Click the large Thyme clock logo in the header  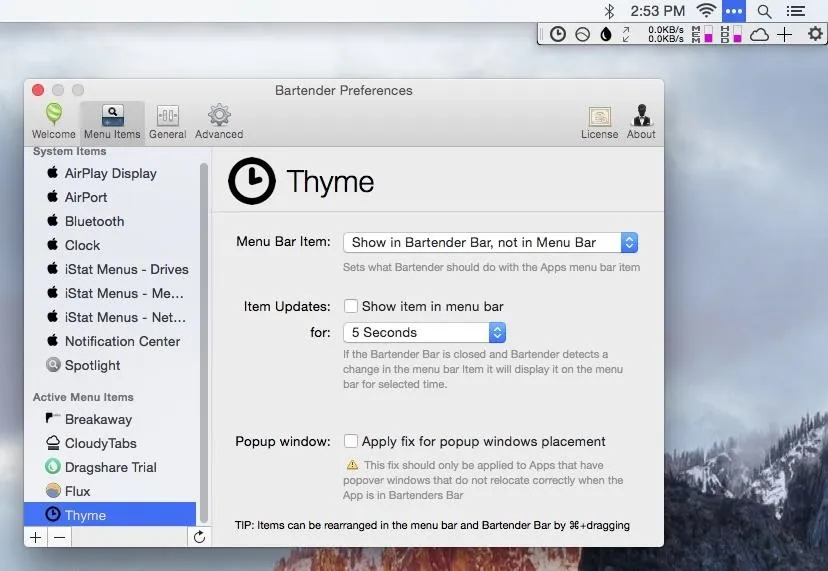(251, 181)
